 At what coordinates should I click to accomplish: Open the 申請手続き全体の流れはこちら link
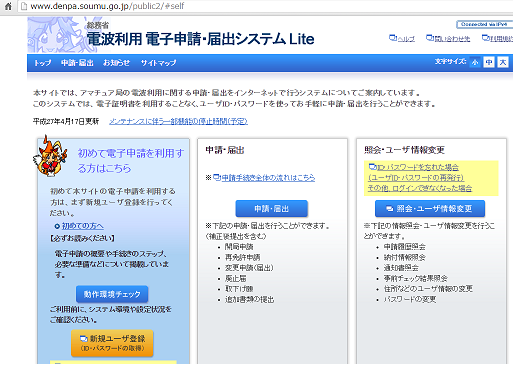(x=268, y=178)
